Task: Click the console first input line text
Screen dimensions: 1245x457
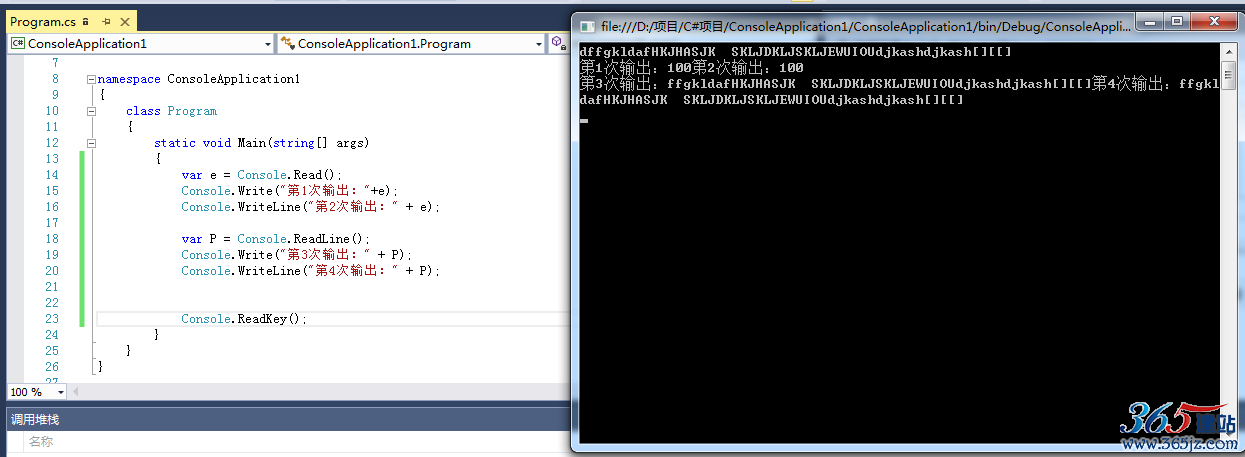Action: point(796,51)
